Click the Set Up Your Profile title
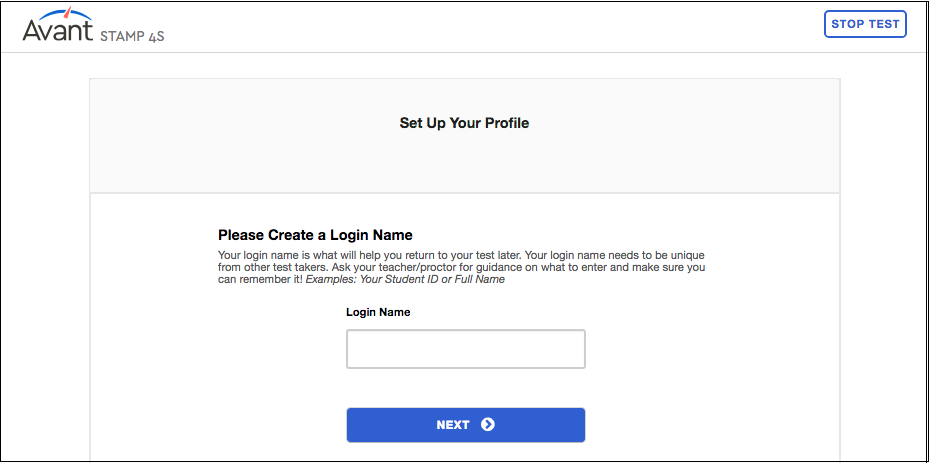This screenshot has width=929, height=463. (464, 123)
